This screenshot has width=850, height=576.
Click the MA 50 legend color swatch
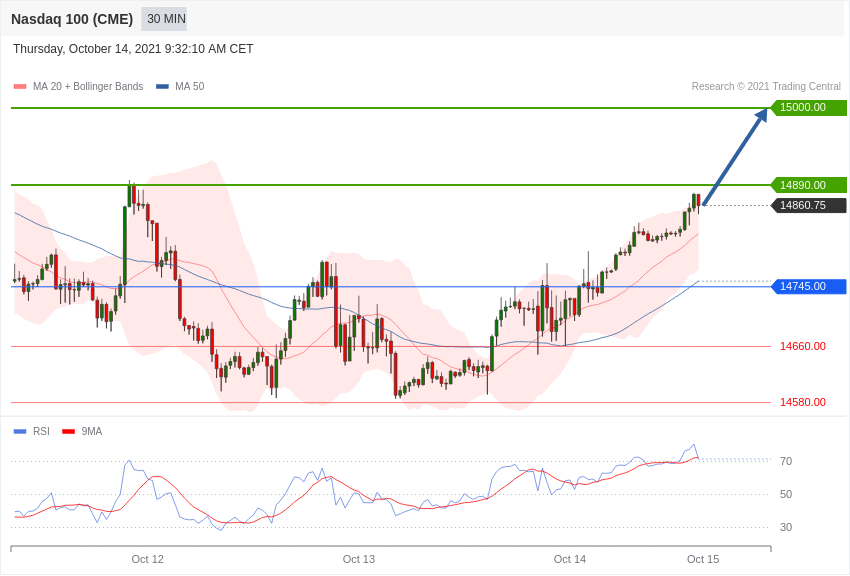[162, 87]
